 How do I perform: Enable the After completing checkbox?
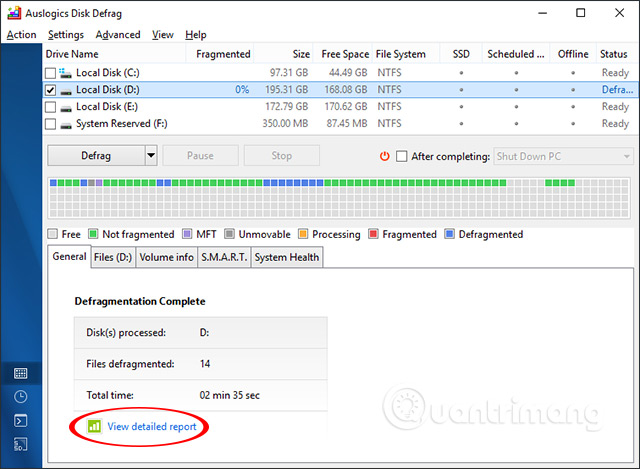(x=402, y=156)
